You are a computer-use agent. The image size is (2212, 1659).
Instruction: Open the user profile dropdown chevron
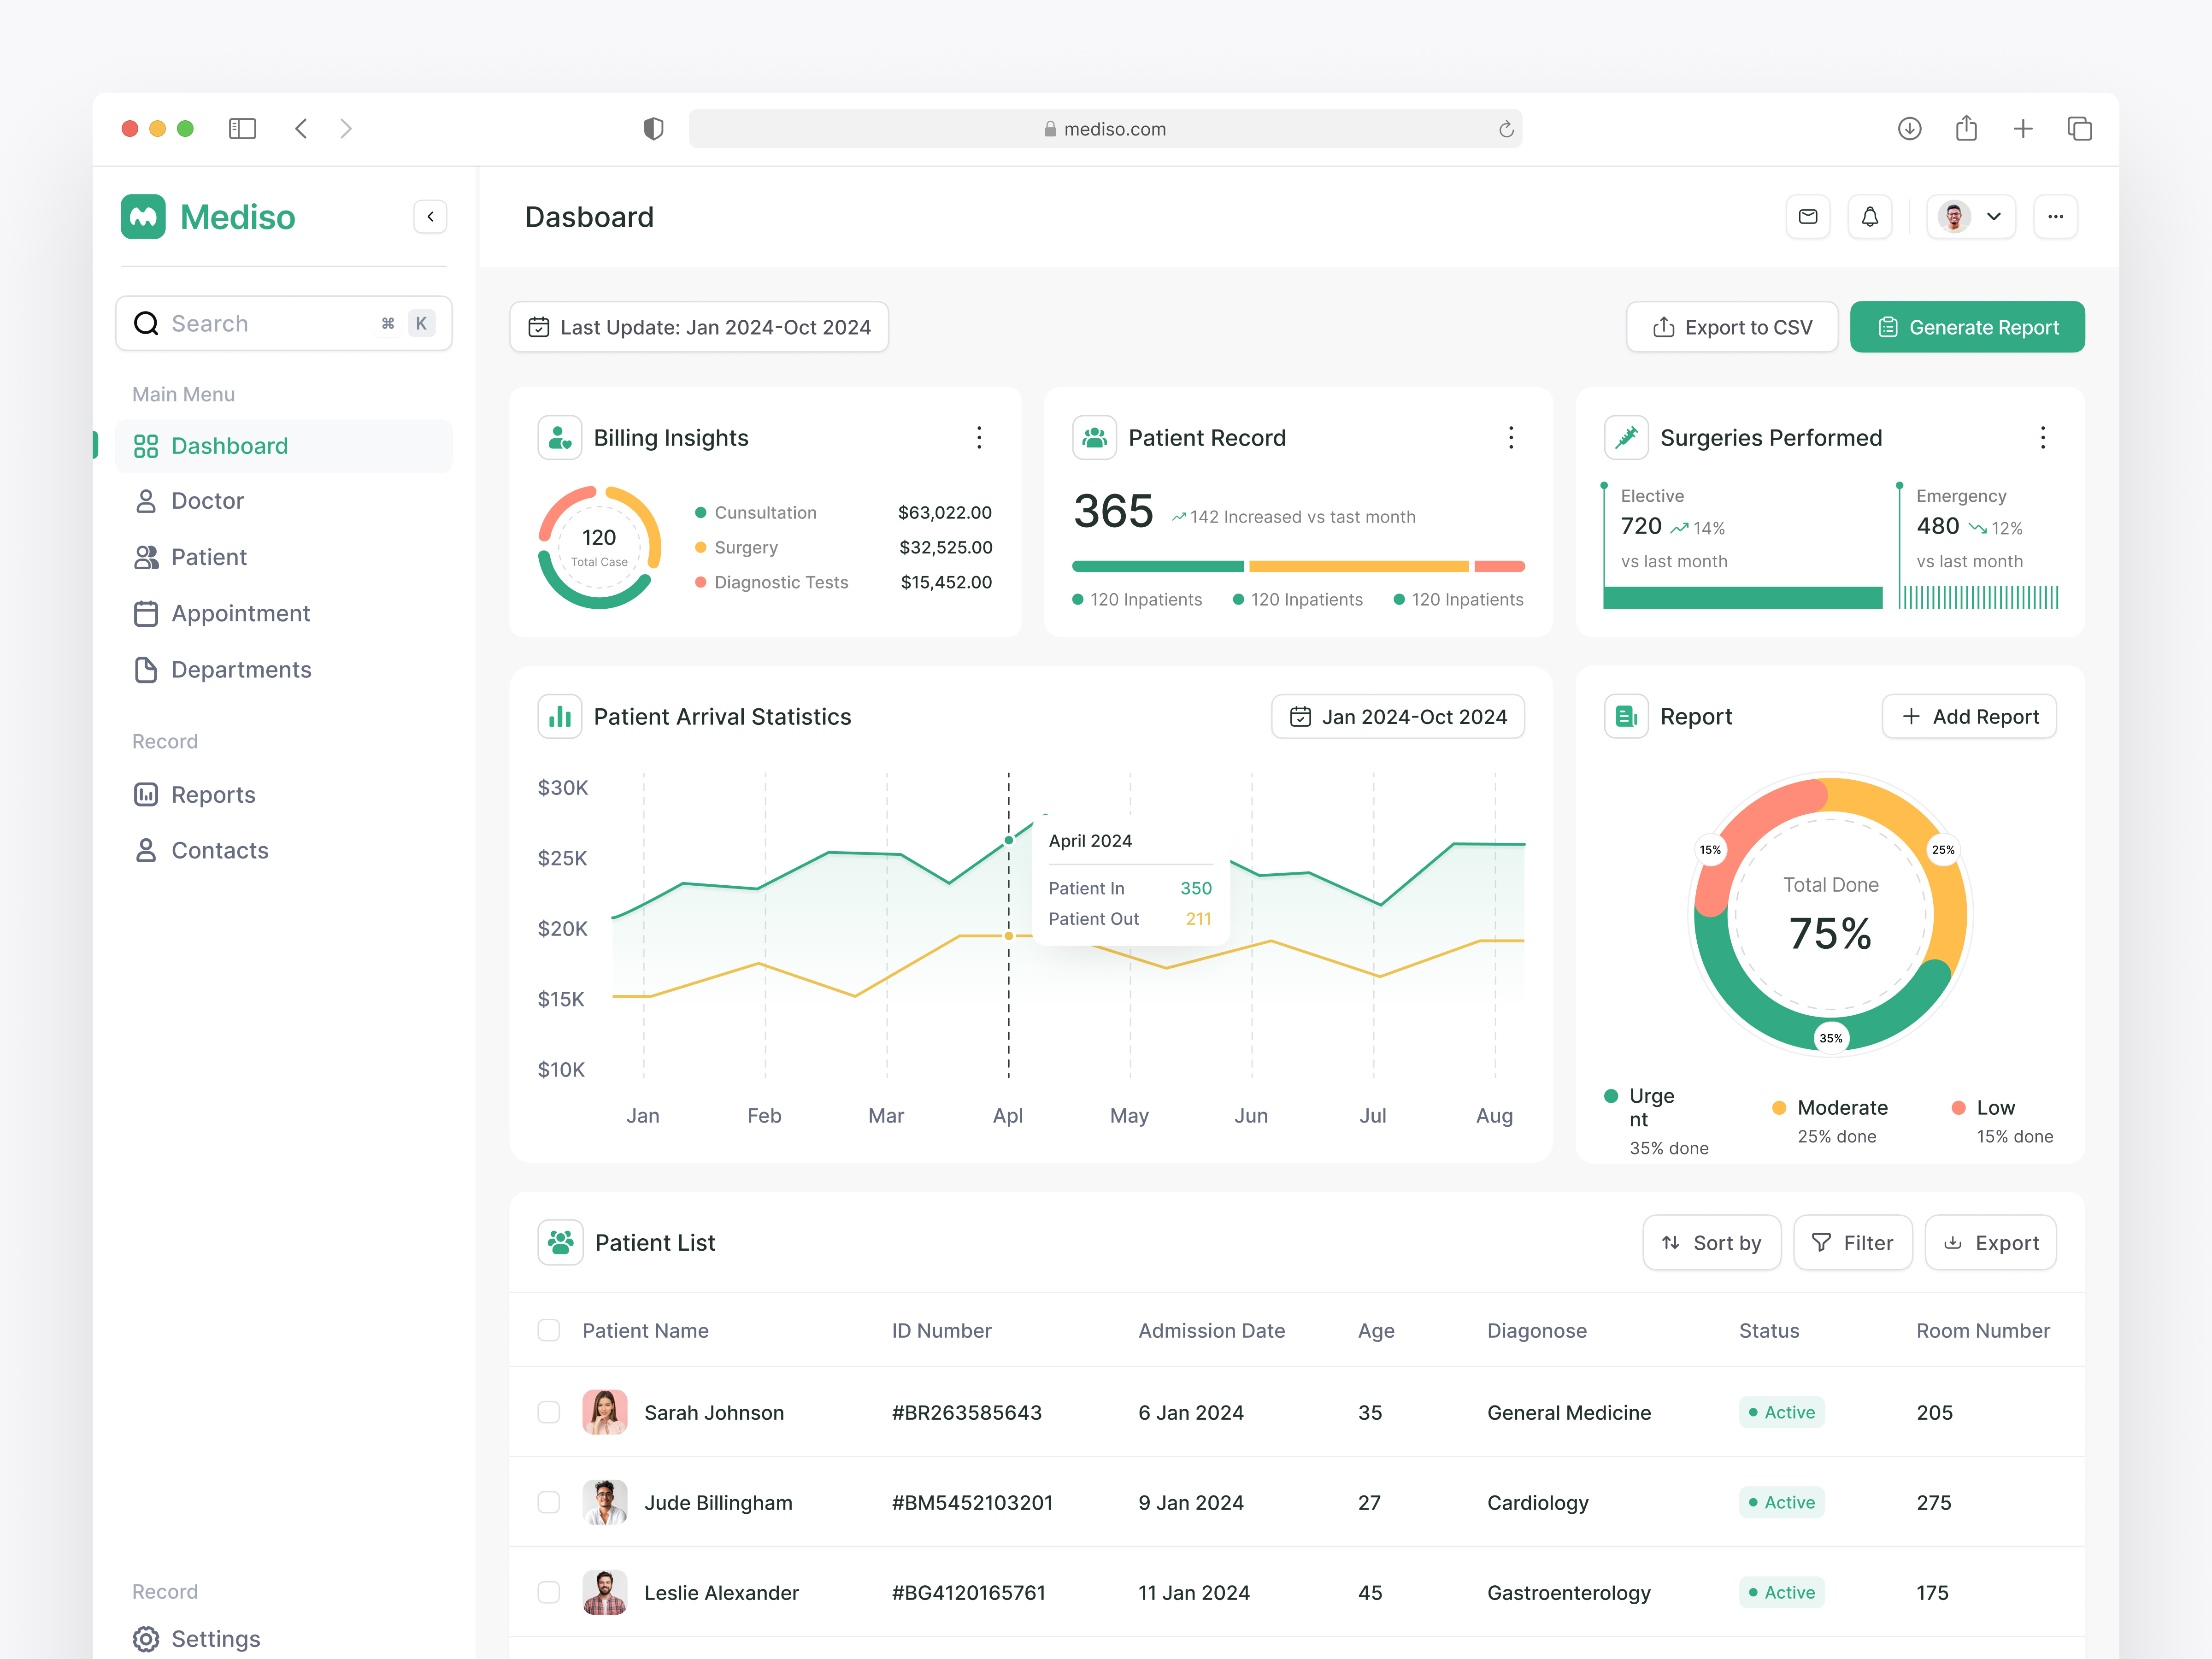[1994, 216]
